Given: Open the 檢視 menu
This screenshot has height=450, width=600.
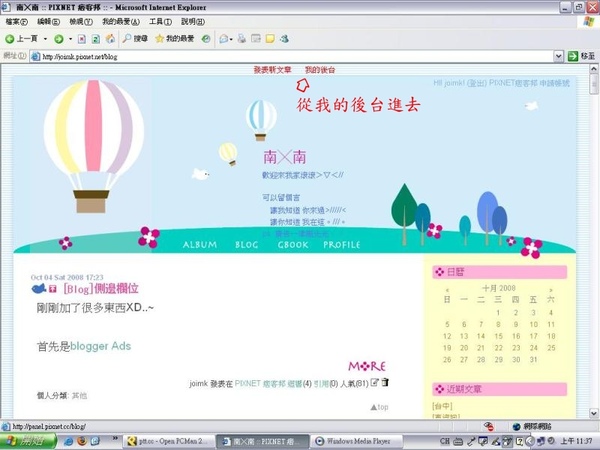Looking at the screenshot, I should tap(81, 22).
